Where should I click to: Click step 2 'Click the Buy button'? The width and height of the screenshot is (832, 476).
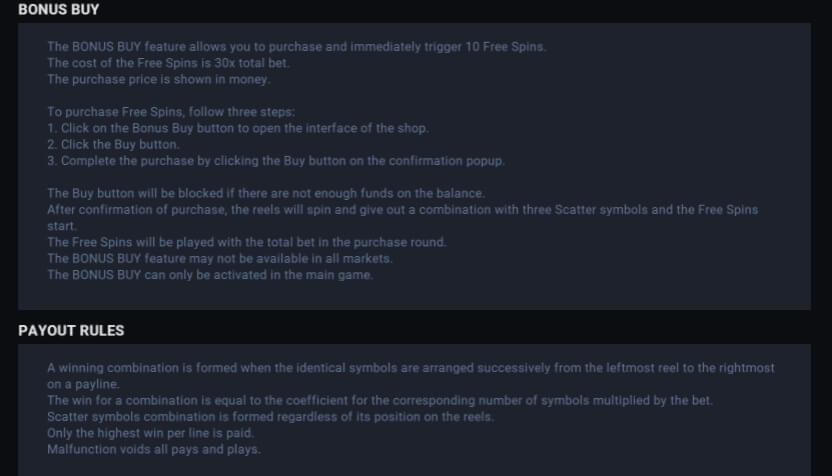tap(114, 145)
